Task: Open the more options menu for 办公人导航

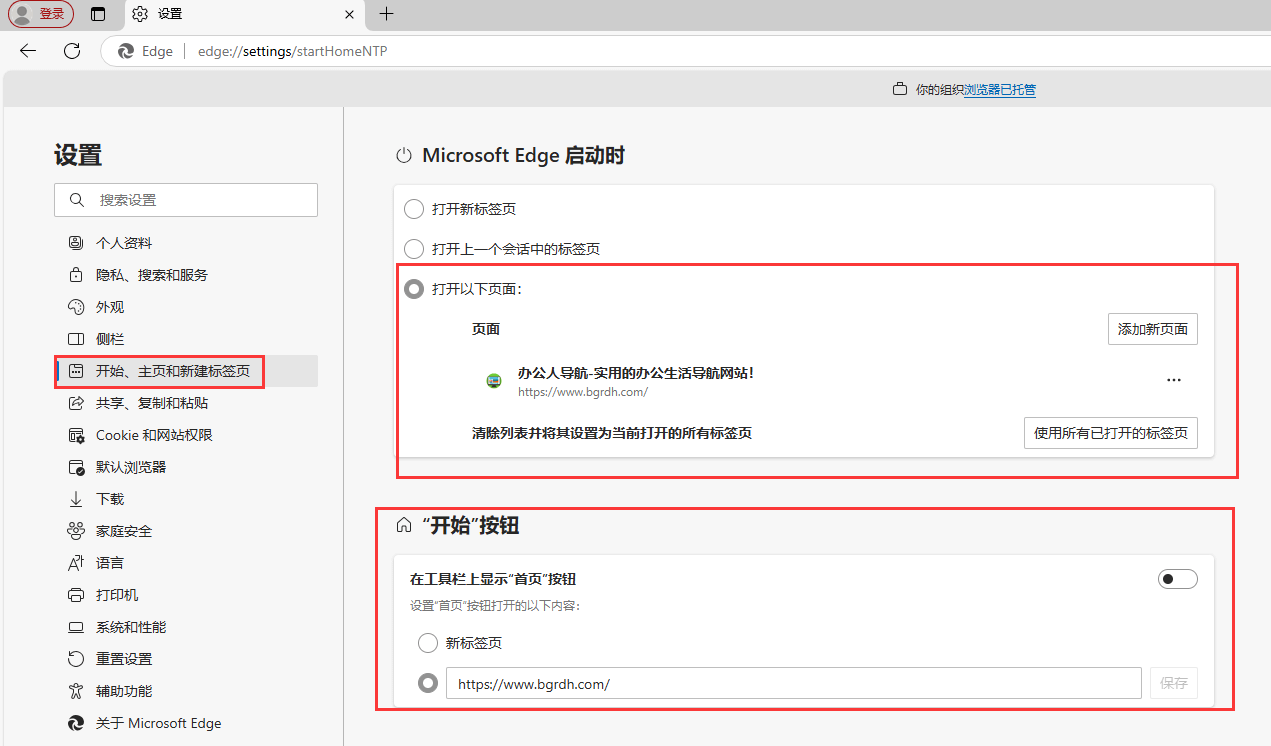Action: click(x=1174, y=380)
